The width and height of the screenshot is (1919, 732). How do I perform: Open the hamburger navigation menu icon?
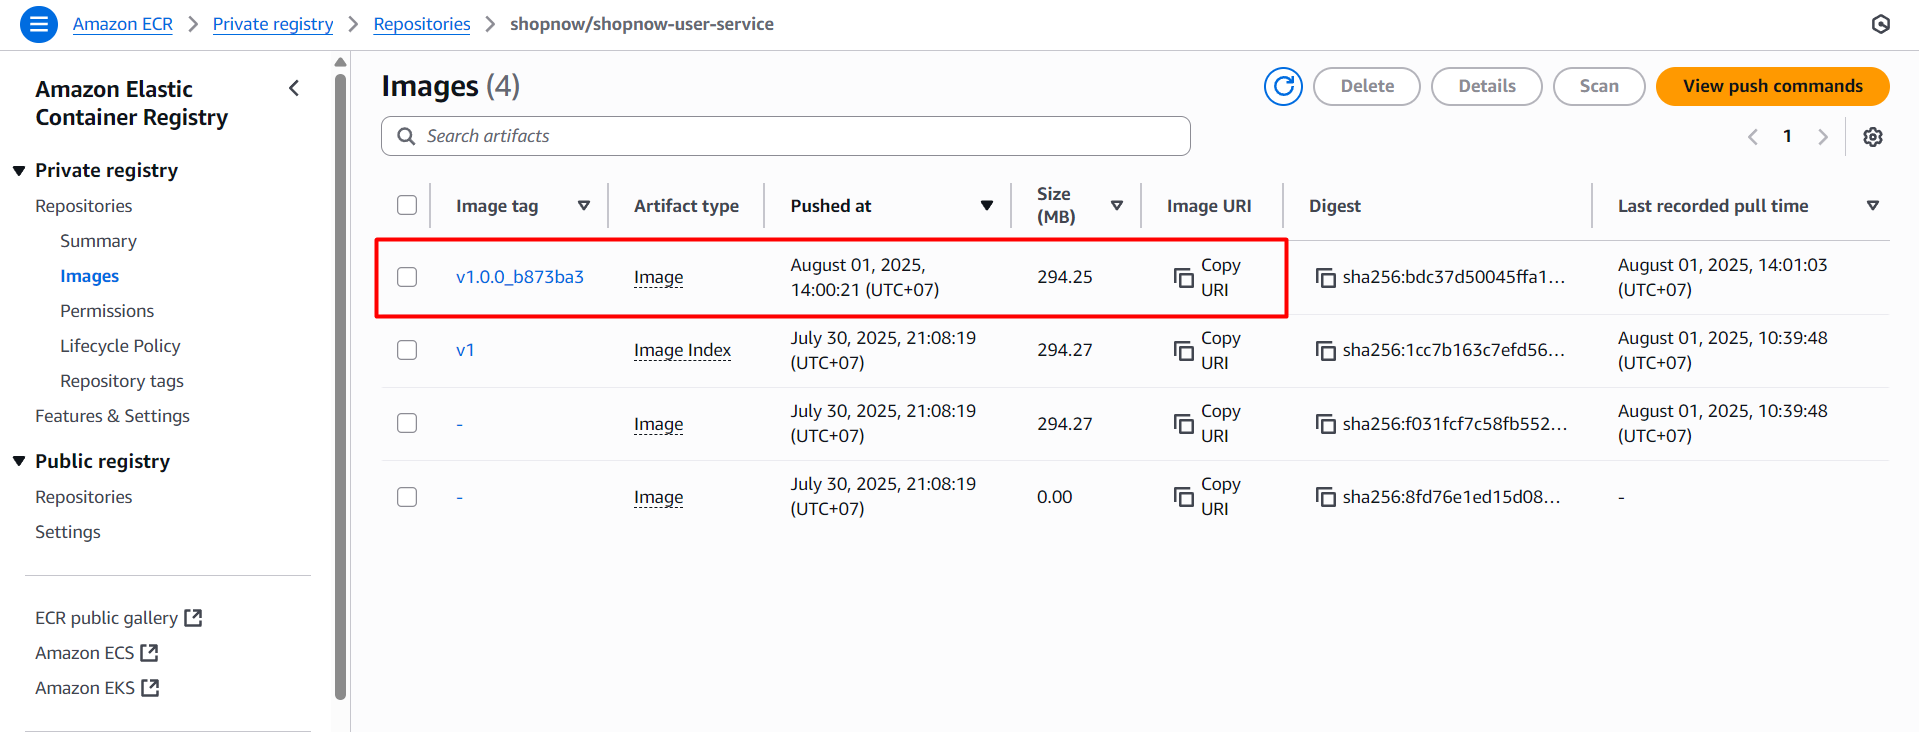click(x=38, y=24)
